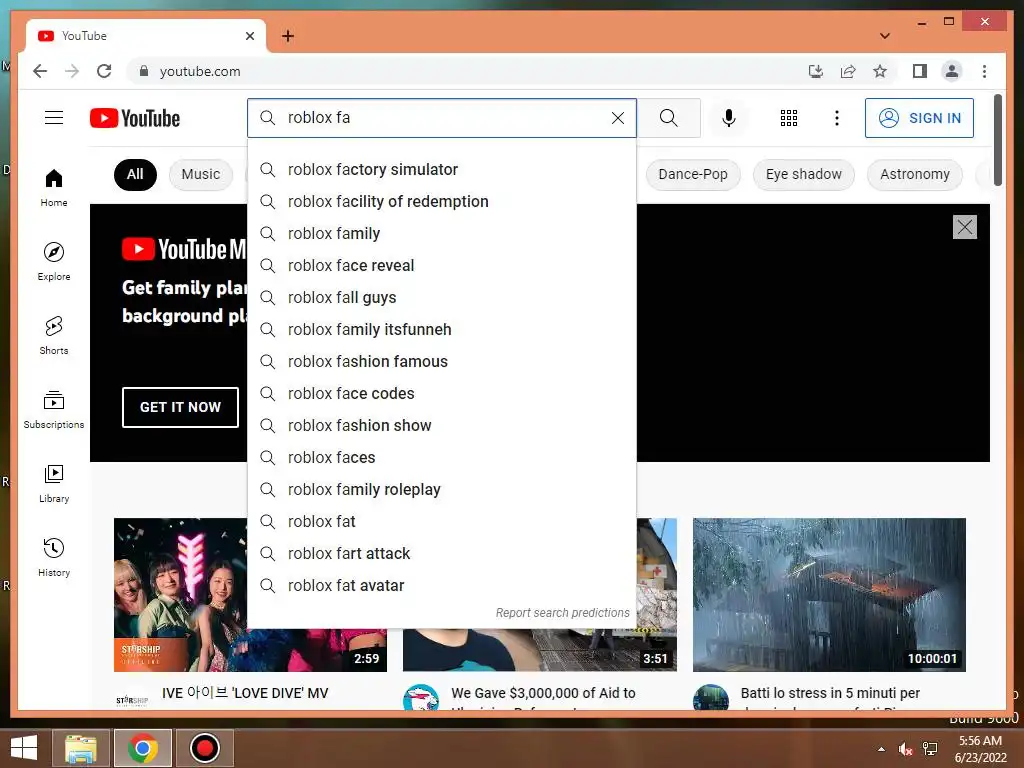Screen dimensions: 1024x768
Task: Click the YouTube logo
Action: [135, 118]
